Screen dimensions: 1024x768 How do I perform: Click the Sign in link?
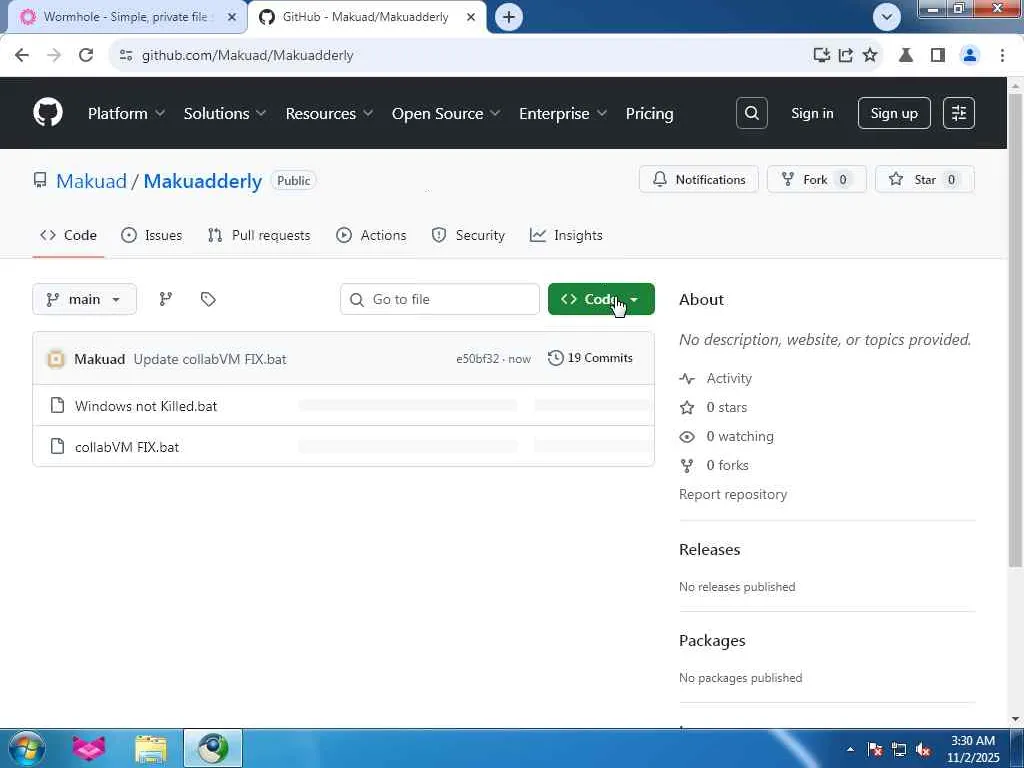point(812,113)
